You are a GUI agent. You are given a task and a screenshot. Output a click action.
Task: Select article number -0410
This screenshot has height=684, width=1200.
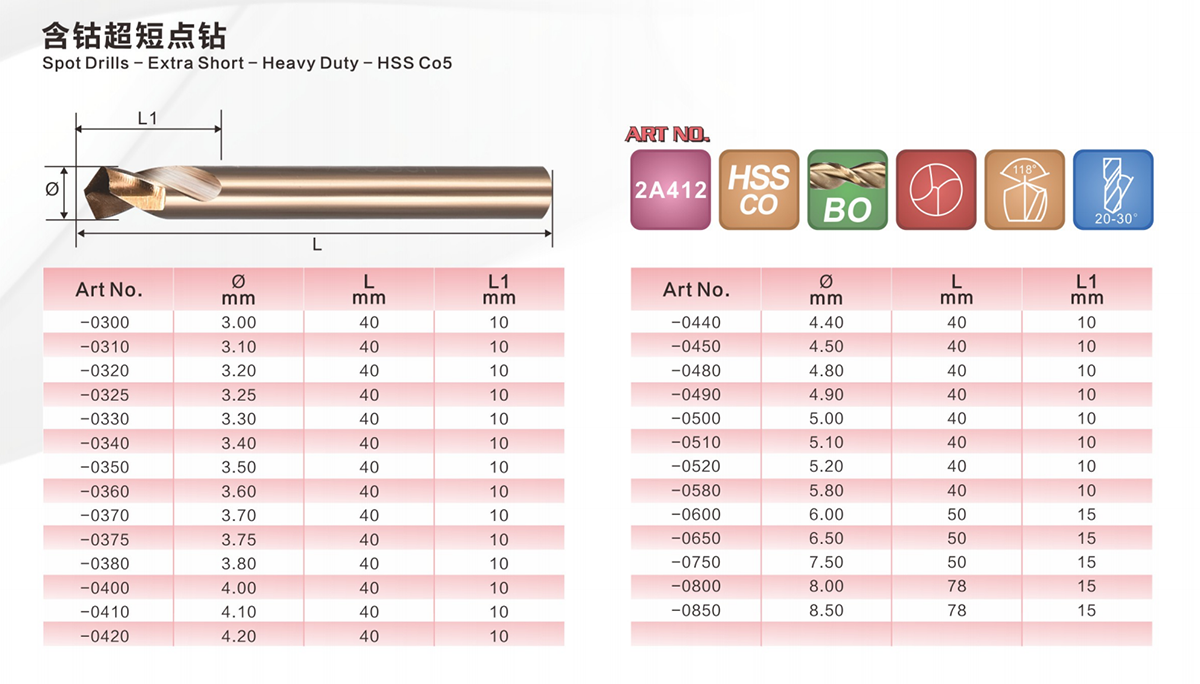tap(104, 612)
